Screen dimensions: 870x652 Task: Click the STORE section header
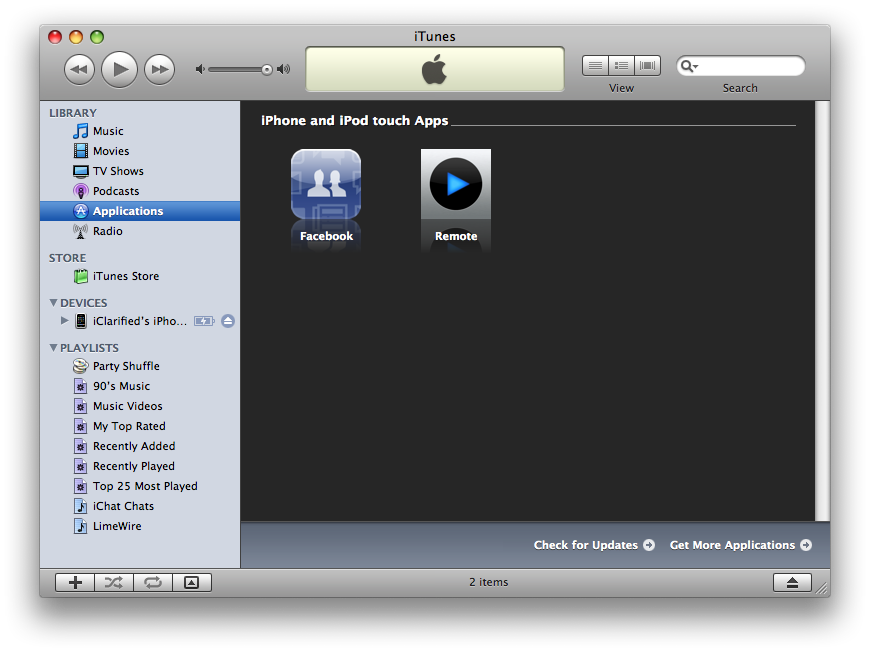coord(67,258)
